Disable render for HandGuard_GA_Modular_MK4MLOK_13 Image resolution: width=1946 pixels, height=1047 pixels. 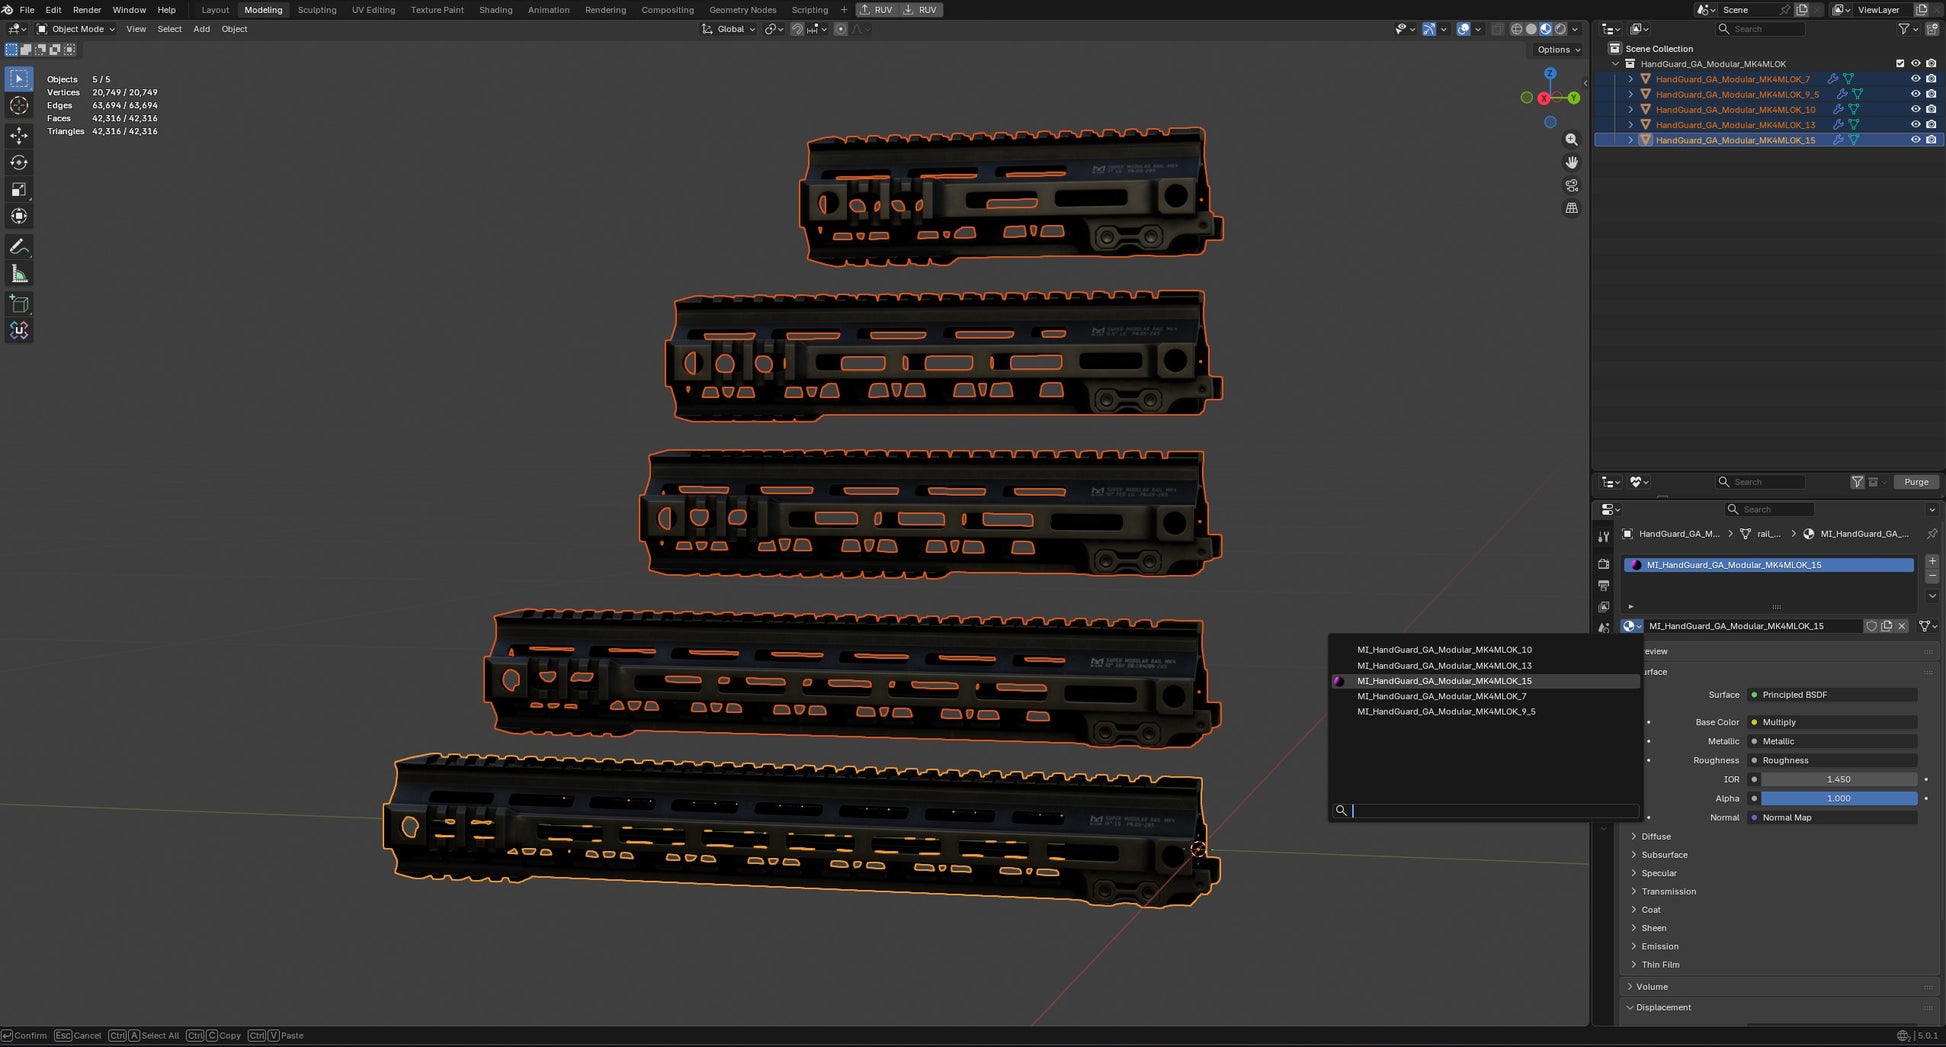click(x=1931, y=125)
